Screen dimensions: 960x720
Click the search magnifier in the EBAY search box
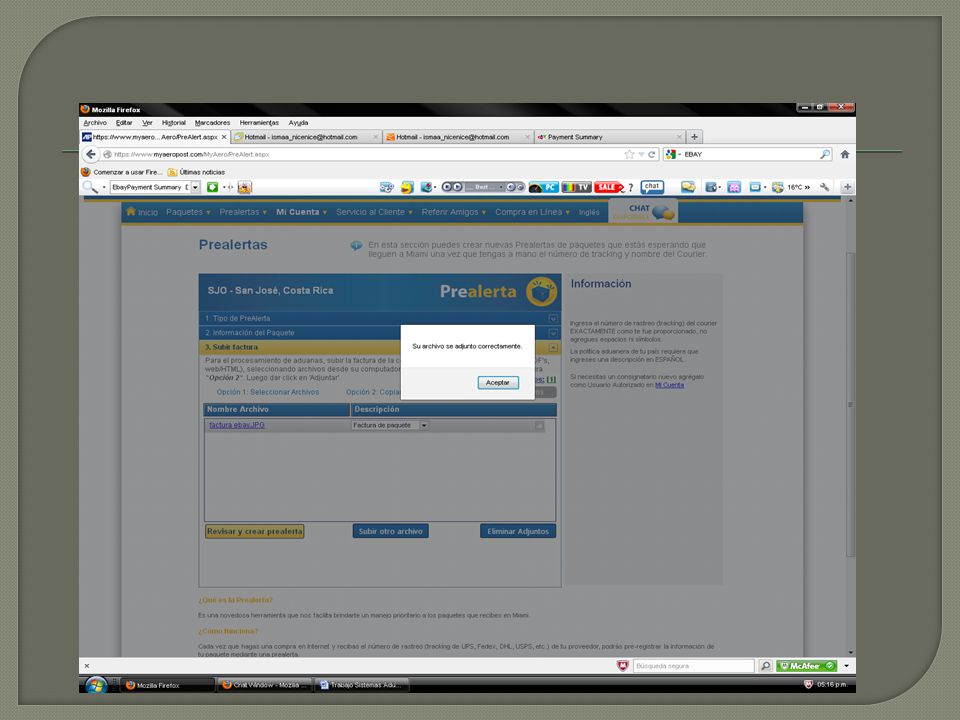[825, 154]
